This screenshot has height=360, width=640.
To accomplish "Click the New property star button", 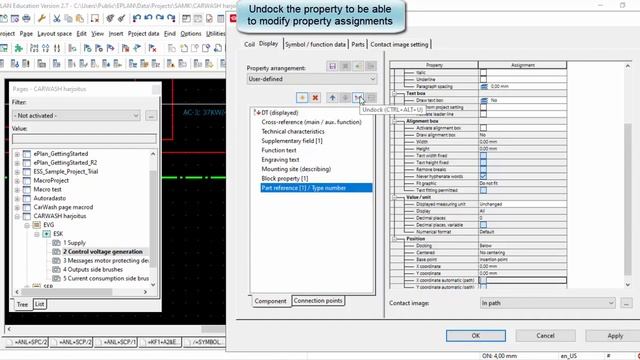I will tap(302, 98).
